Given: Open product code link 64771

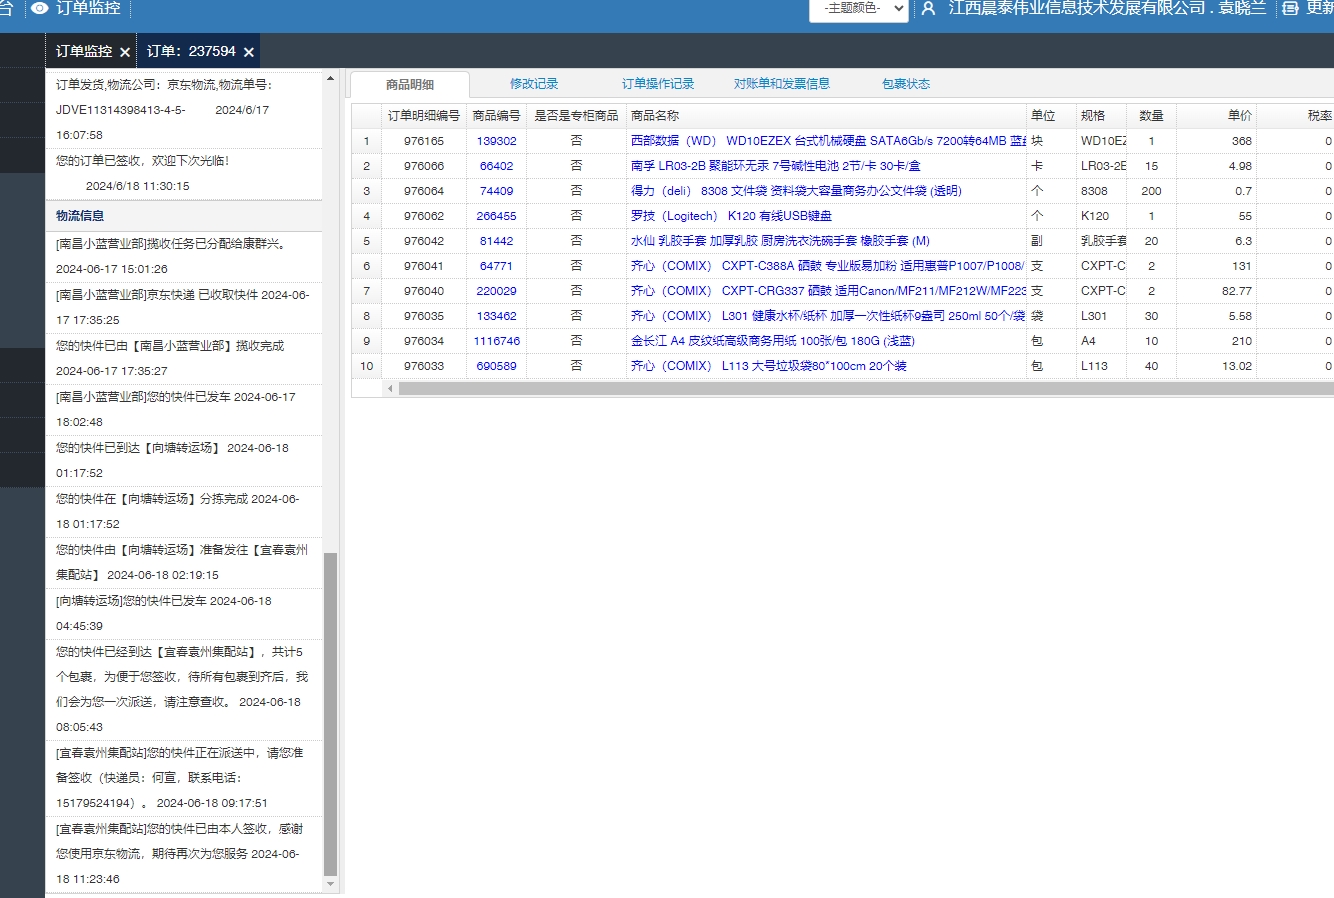Looking at the screenshot, I should (497, 266).
